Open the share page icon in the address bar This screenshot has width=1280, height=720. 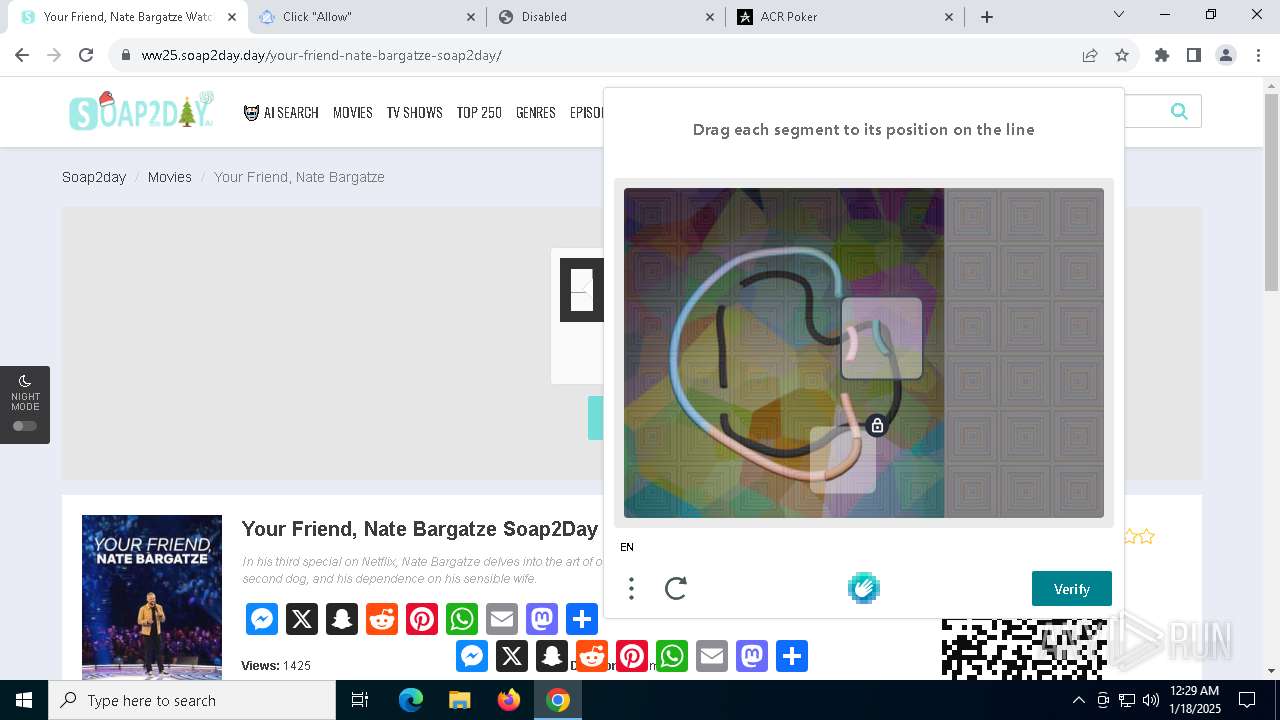[x=1090, y=55]
